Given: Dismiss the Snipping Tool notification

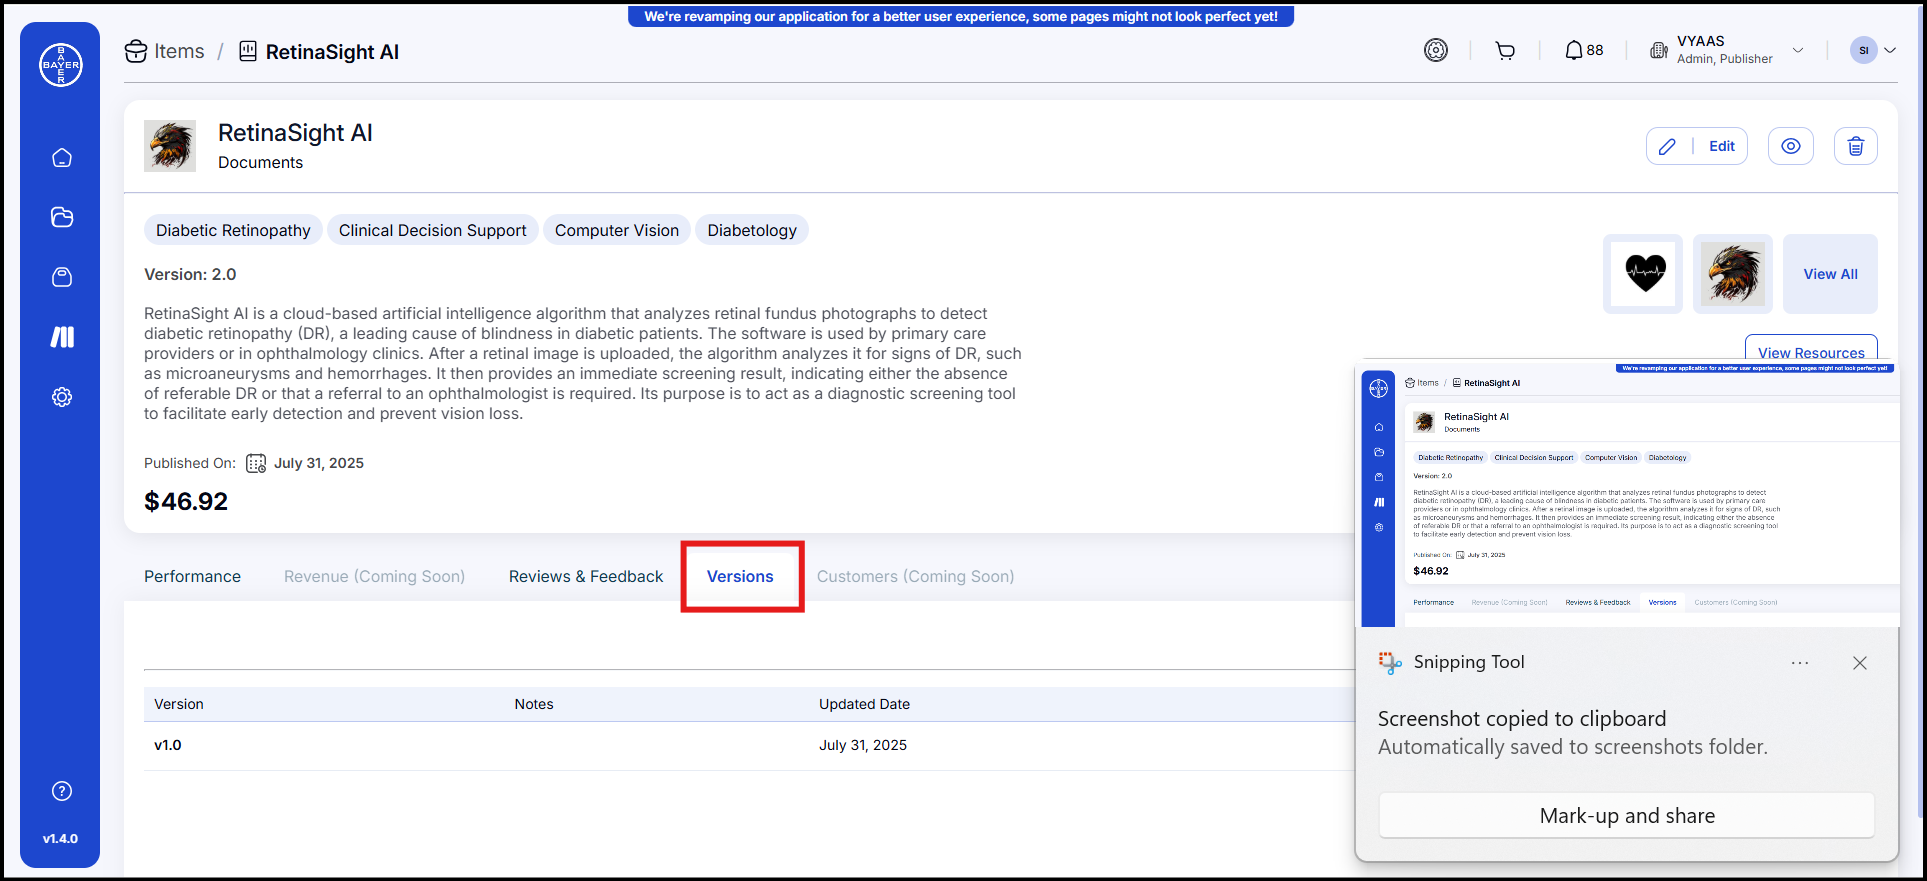Looking at the screenshot, I should [1860, 663].
